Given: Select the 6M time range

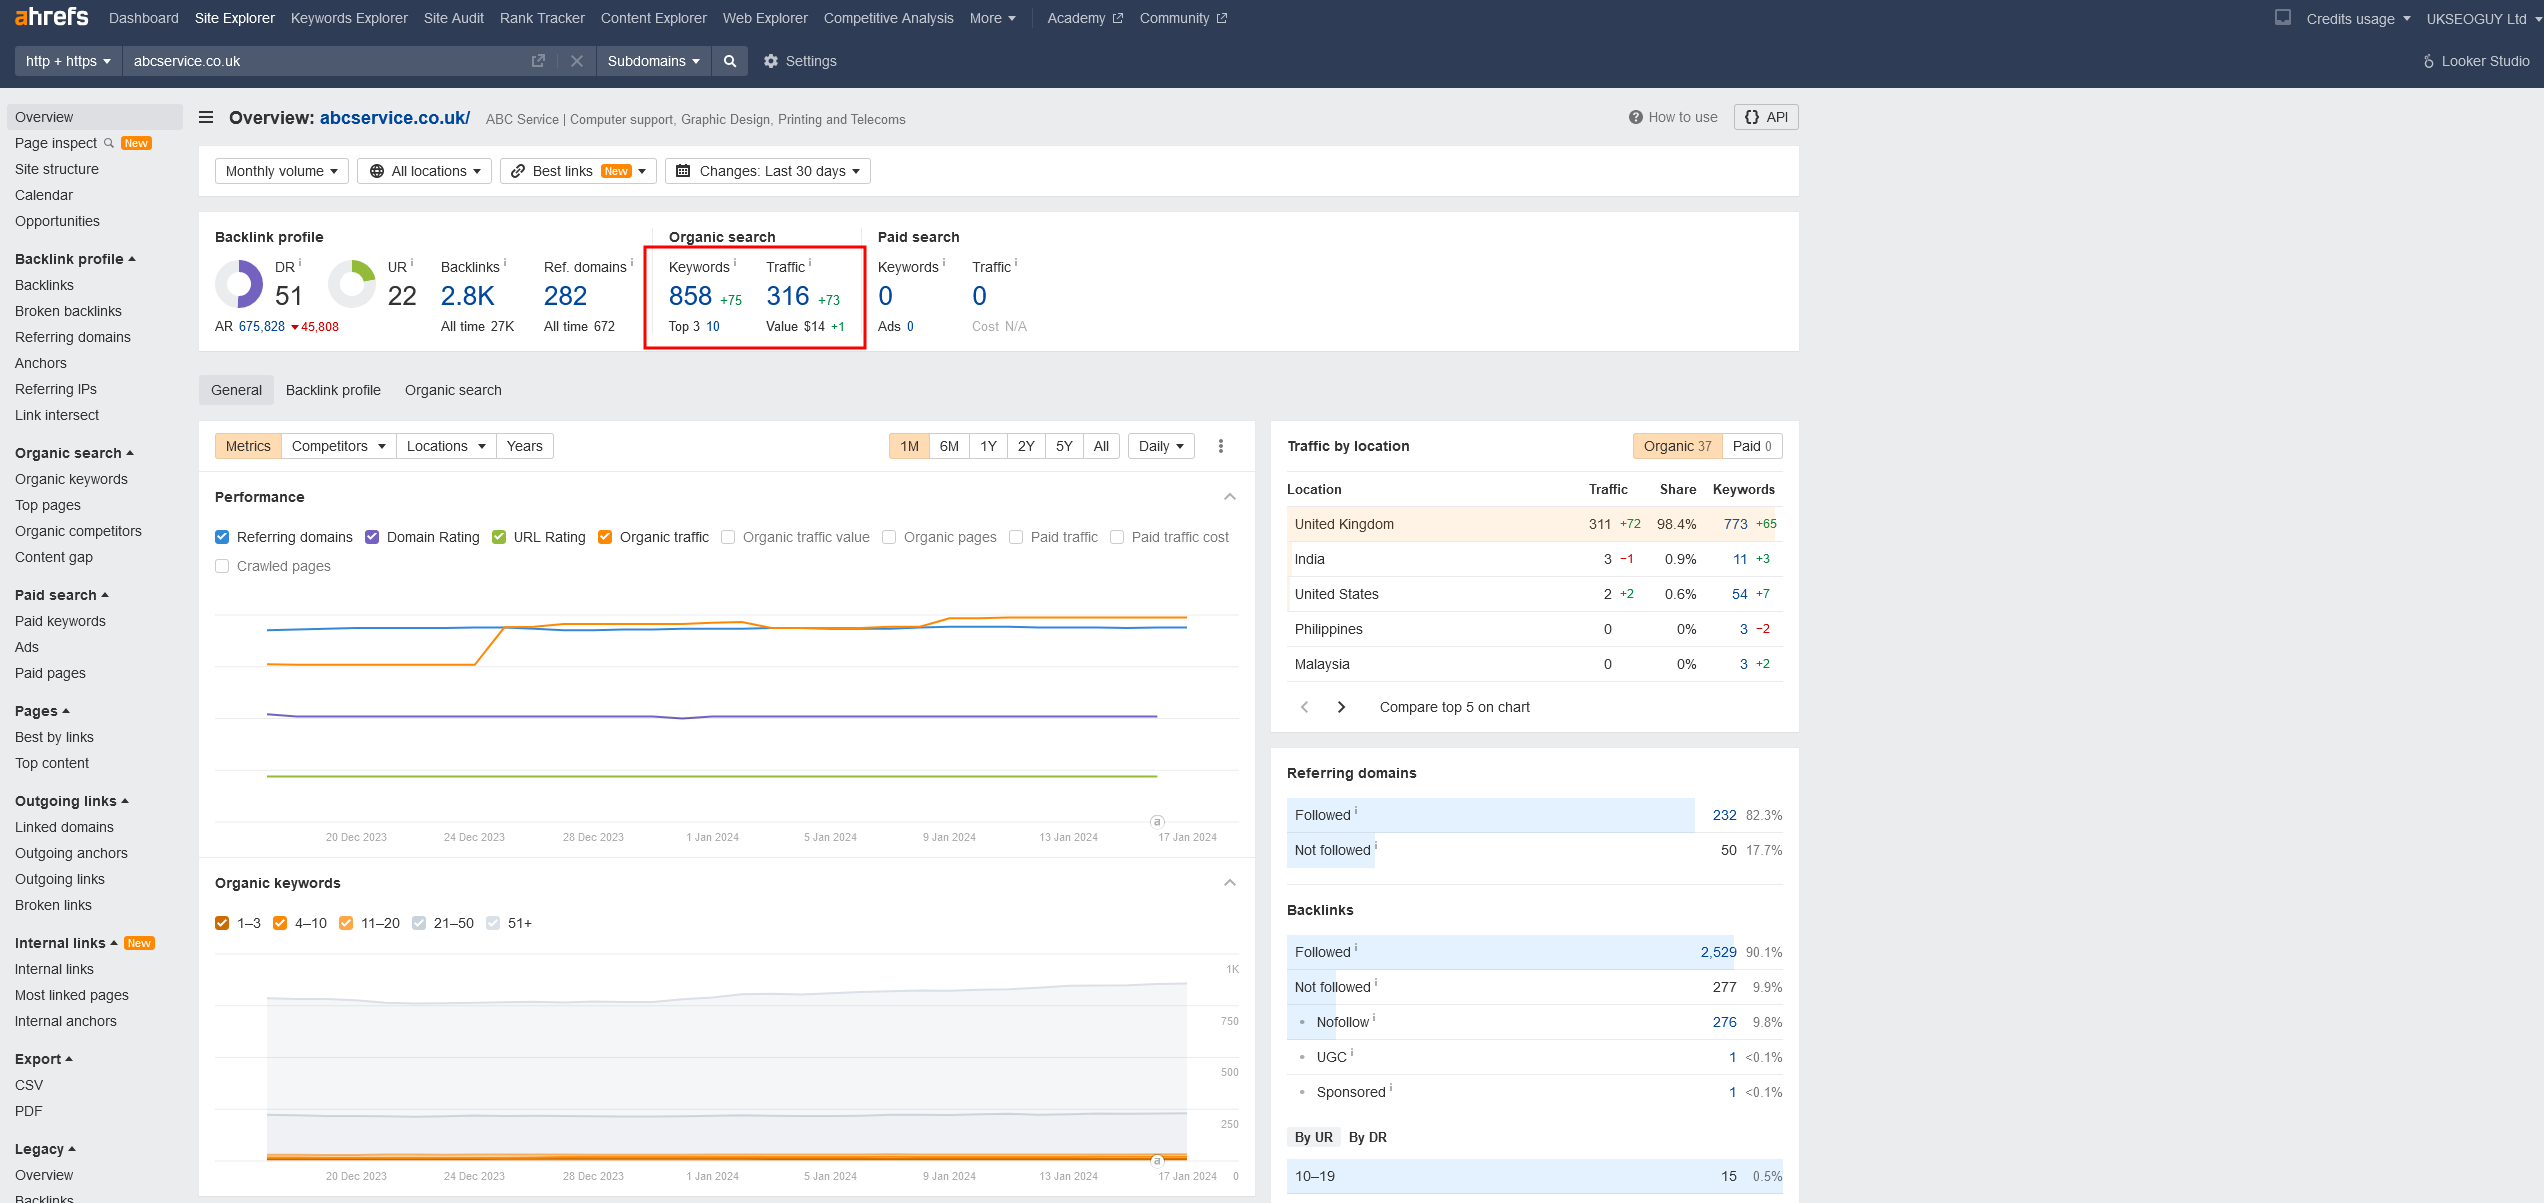Looking at the screenshot, I should pos(949,446).
